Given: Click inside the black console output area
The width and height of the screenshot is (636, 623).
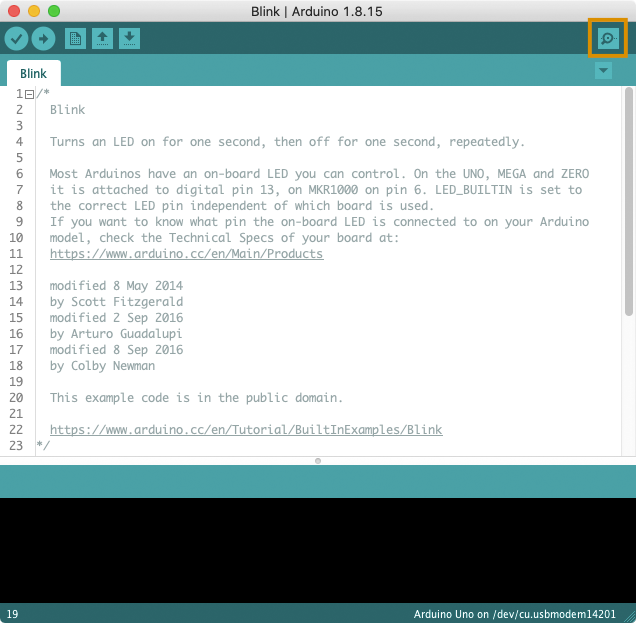Looking at the screenshot, I should (x=318, y=550).
